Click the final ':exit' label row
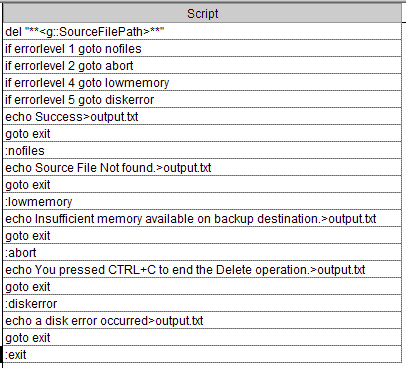Screen dimensions: 406x368 (202, 355)
